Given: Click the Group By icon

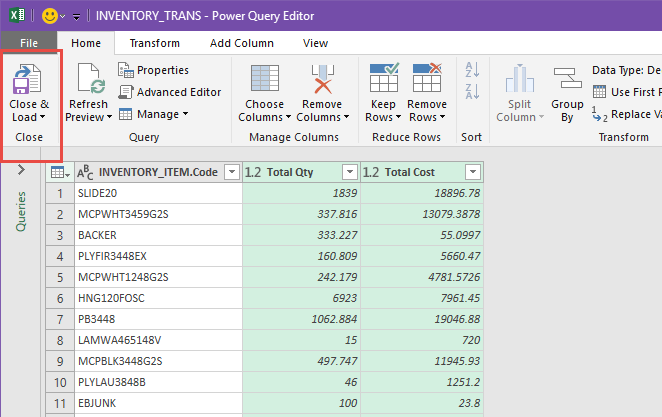Looking at the screenshot, I should point(567,79).
